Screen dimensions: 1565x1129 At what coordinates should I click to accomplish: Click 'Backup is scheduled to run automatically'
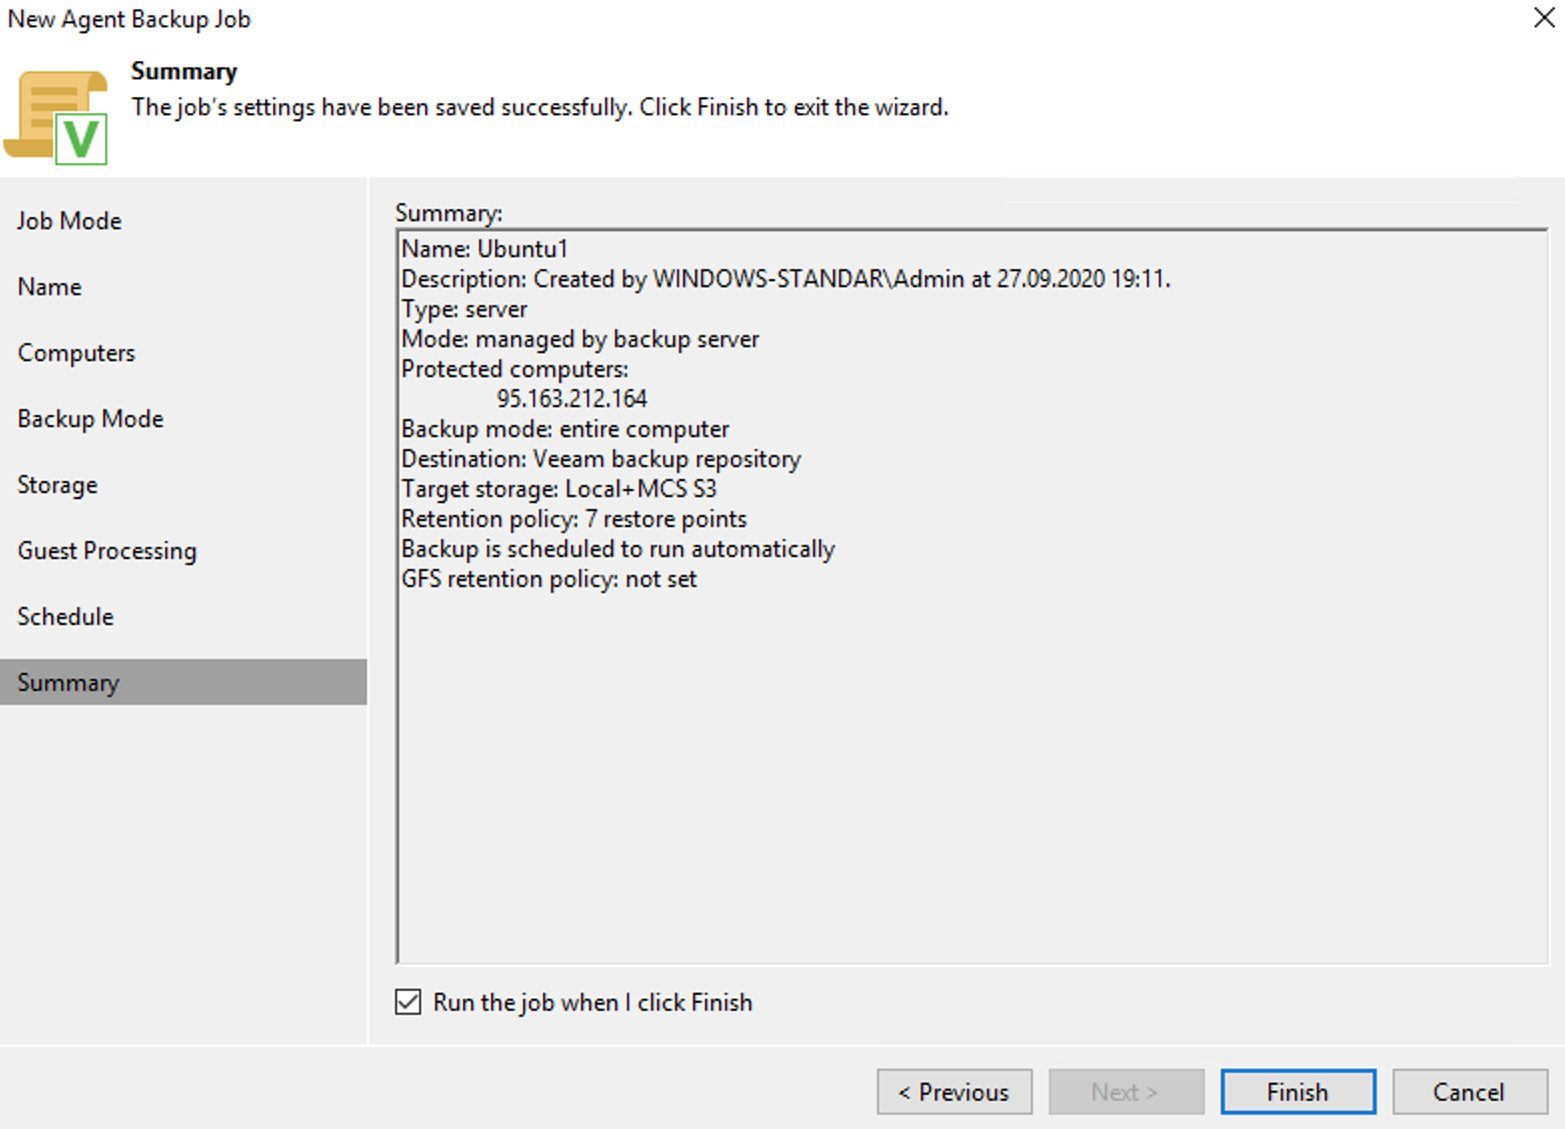(x=618, y=549)
